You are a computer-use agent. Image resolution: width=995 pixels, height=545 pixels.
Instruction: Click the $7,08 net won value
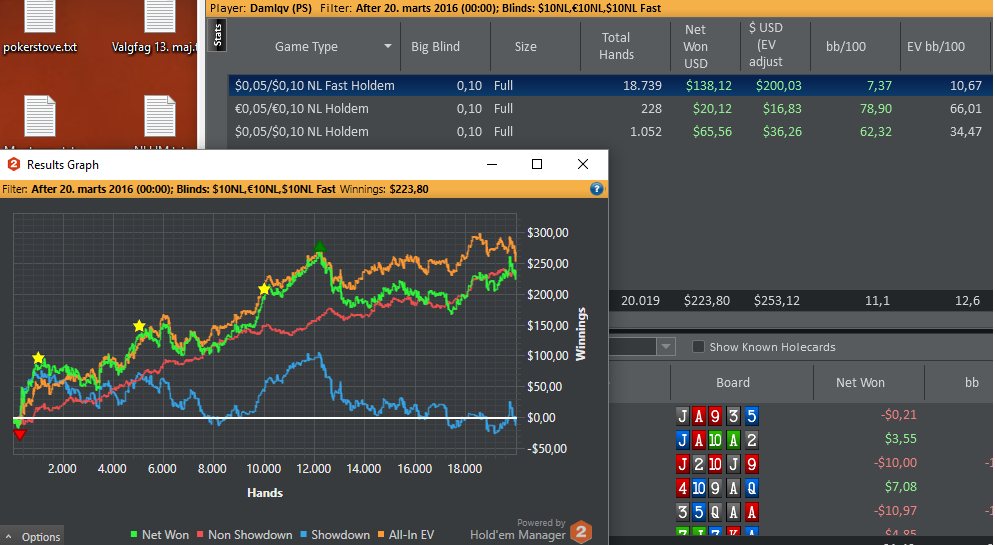[x=900, y=487]
